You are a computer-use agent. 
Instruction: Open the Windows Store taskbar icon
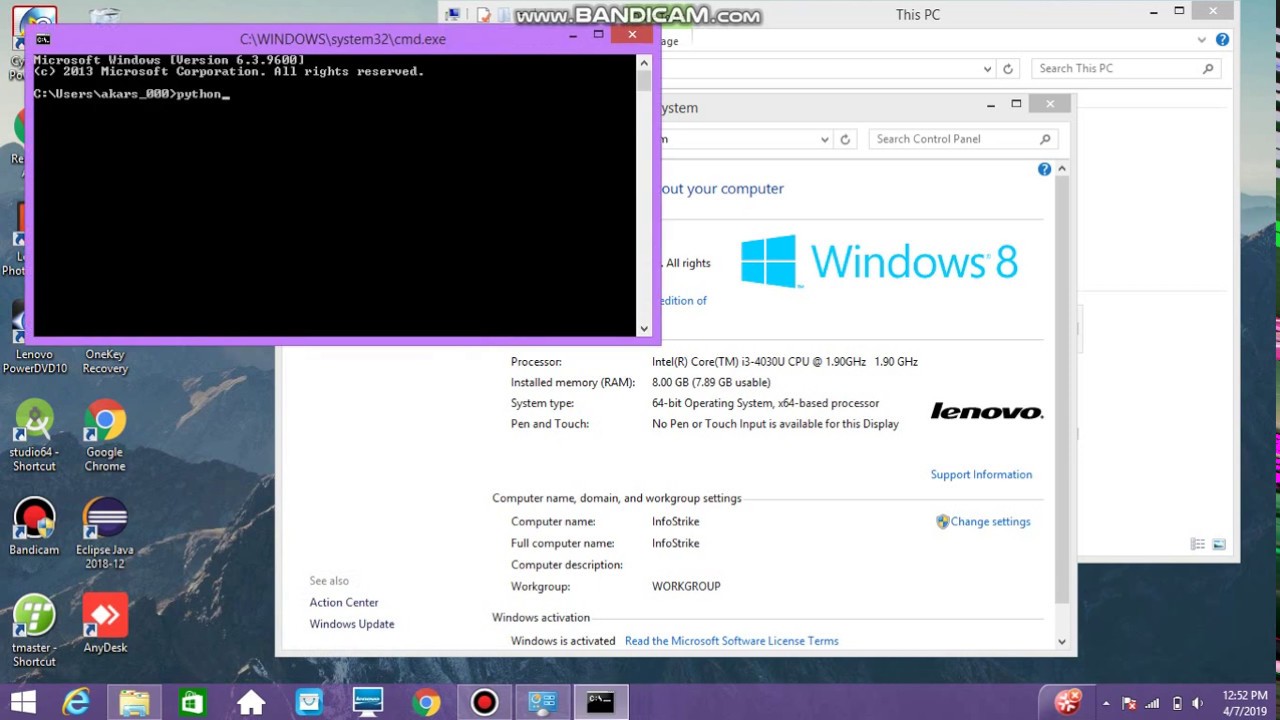pyautogui.click(x=192, y=702)
